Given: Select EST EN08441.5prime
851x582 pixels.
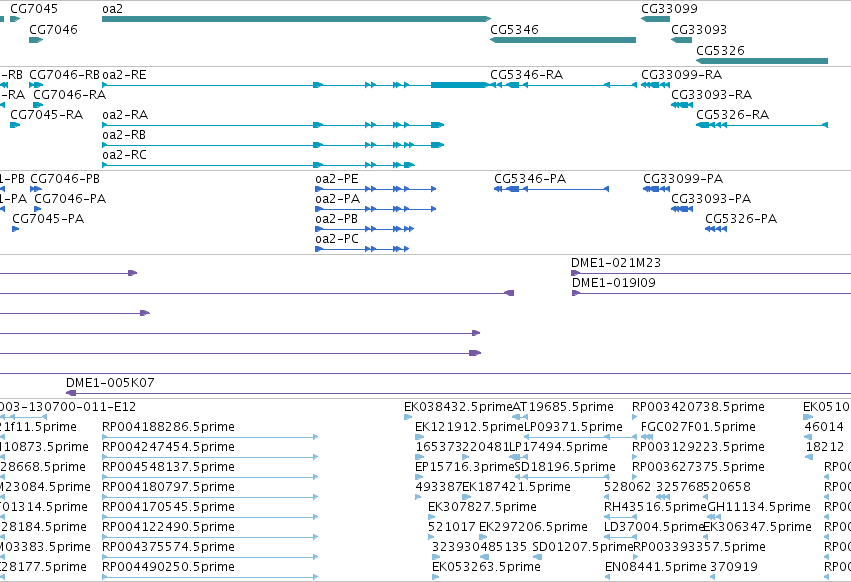Looking at the screenshot, I should 656,568.
